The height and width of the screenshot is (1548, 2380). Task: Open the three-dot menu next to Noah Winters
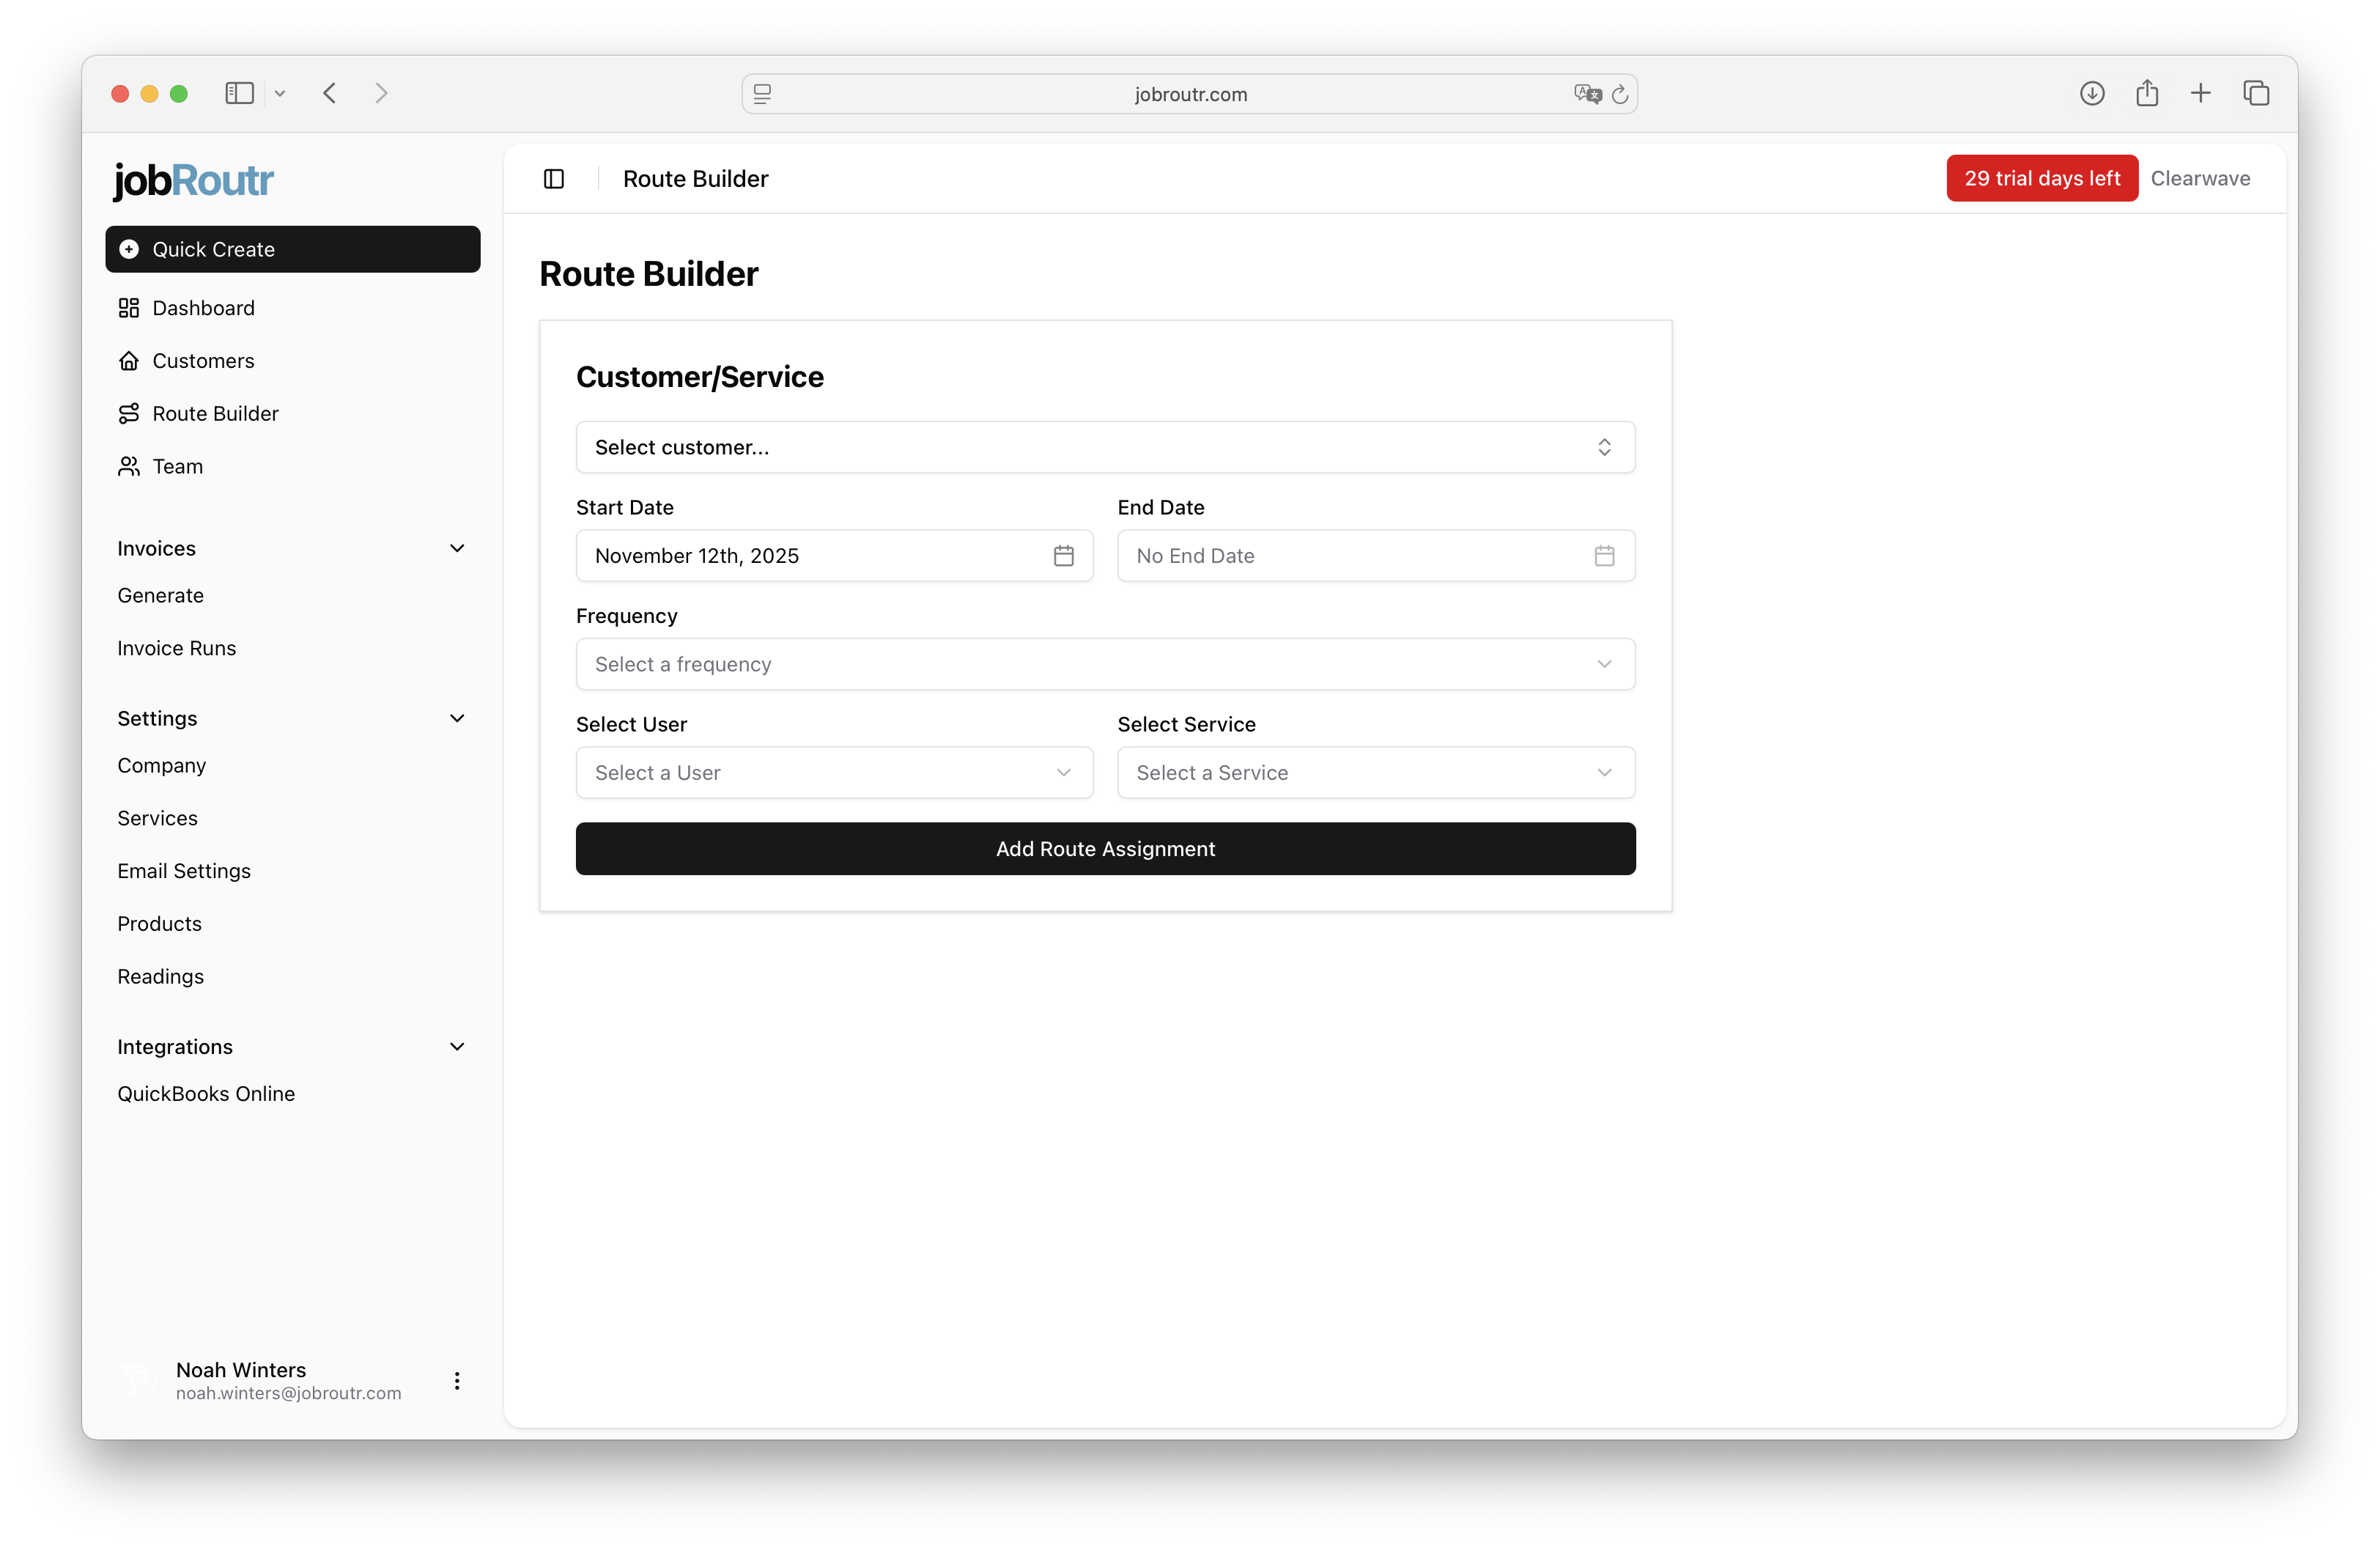click(457, 1381)
